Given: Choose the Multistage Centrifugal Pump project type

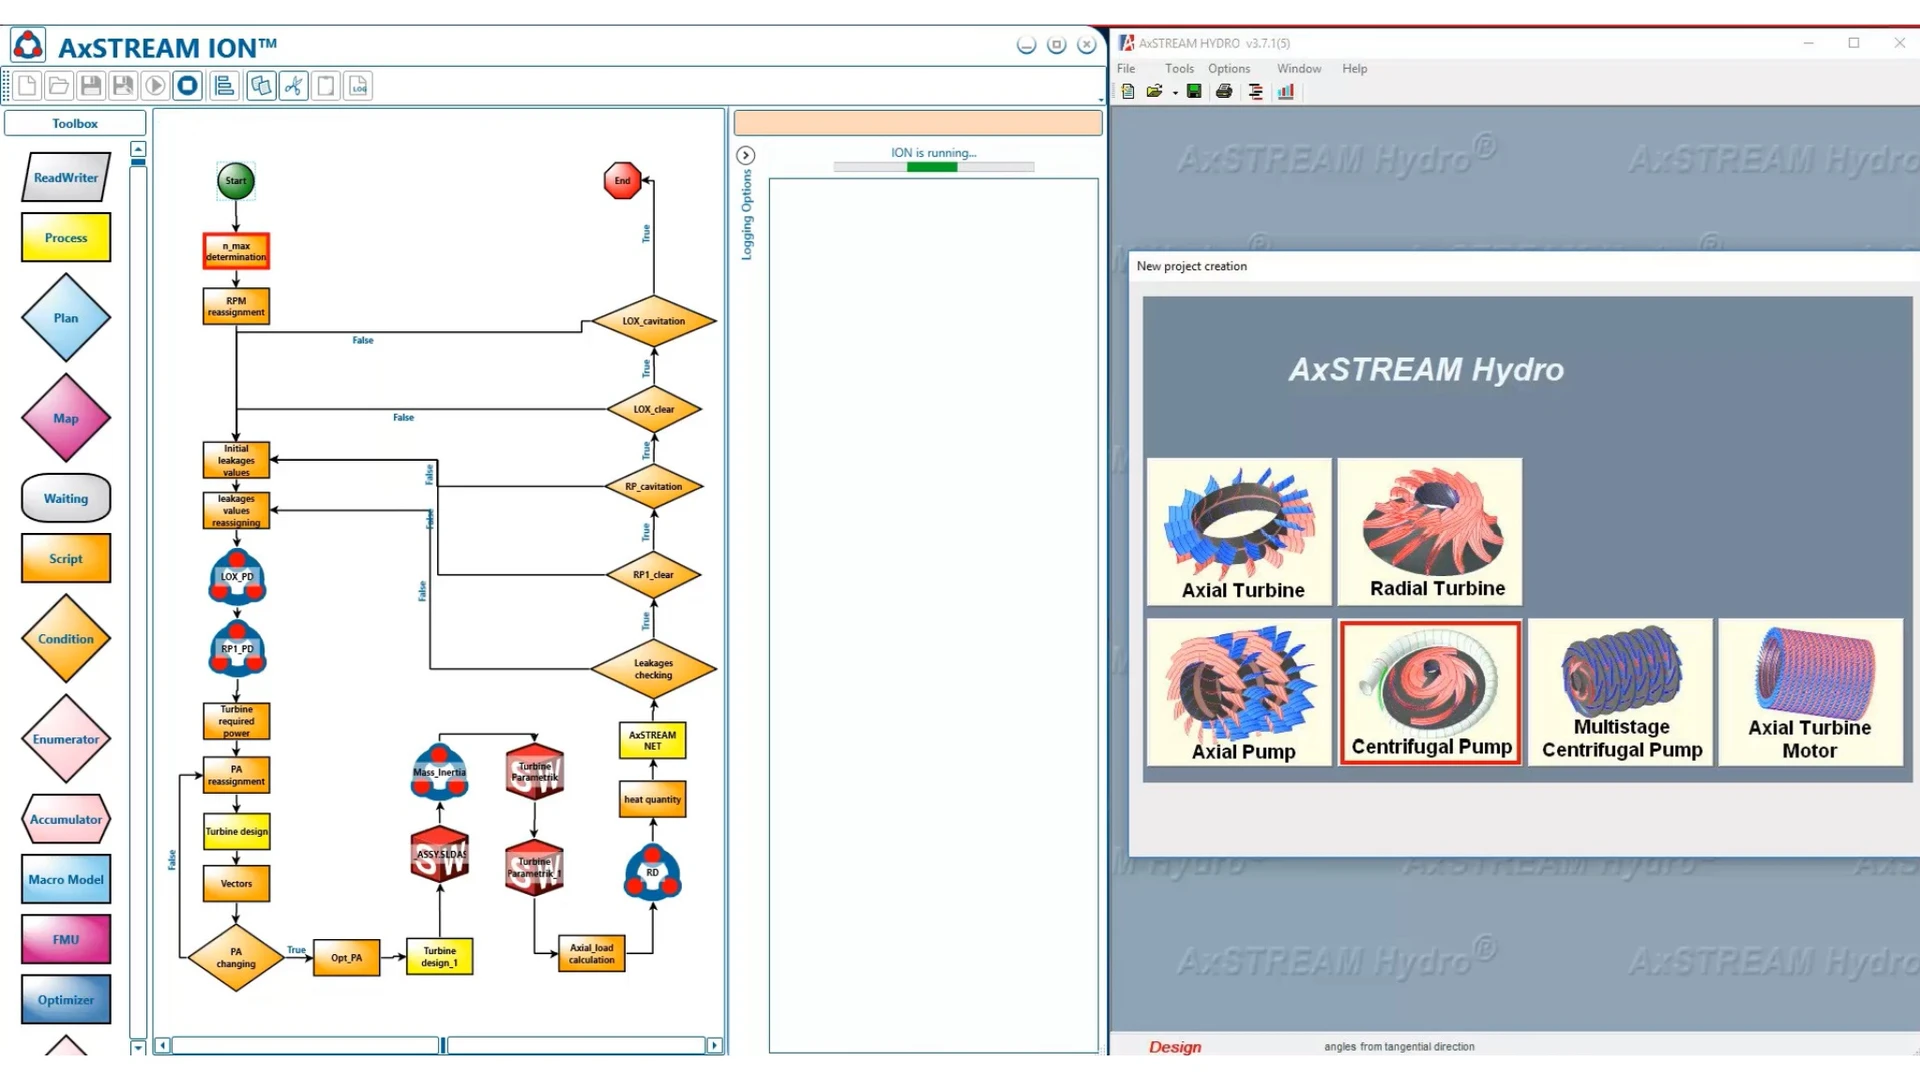Looking at the screenshot, I should (x=1621, y=693).
